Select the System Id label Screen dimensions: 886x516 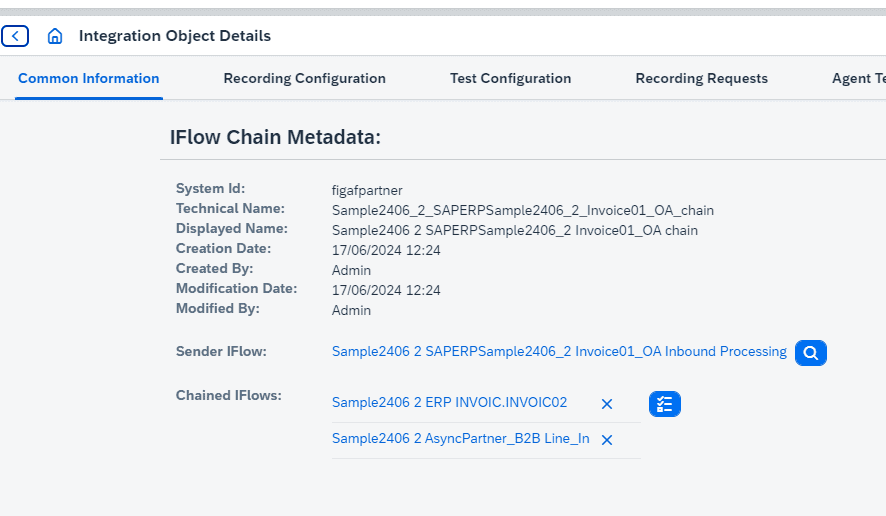210,188
